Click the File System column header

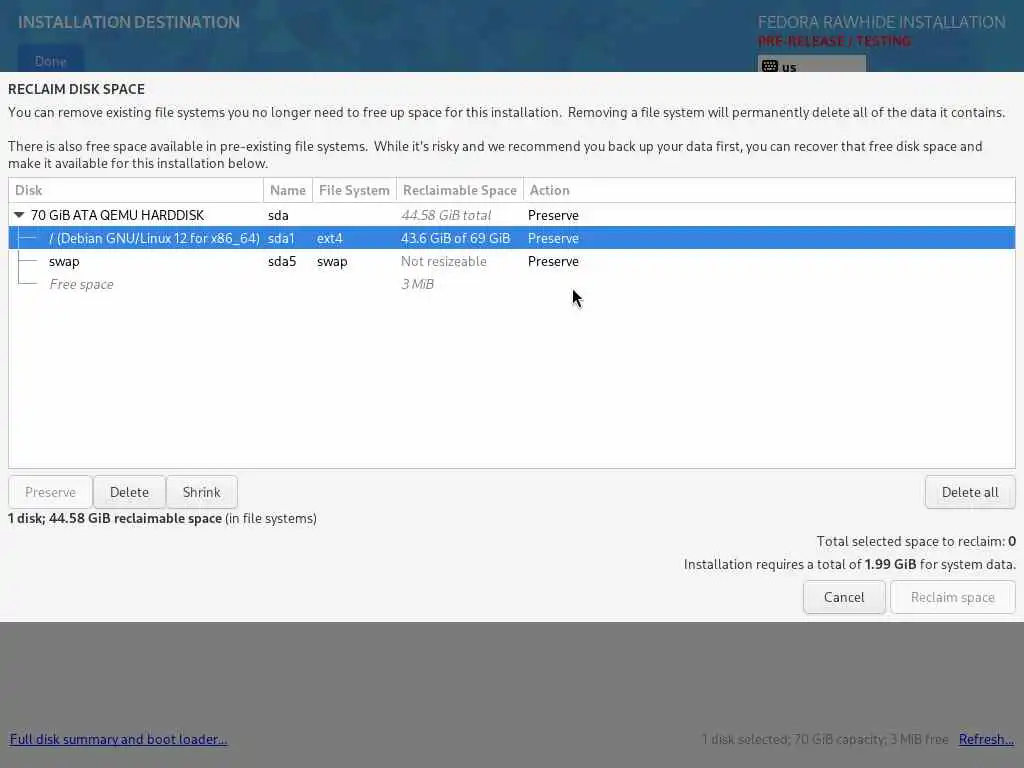354,190
